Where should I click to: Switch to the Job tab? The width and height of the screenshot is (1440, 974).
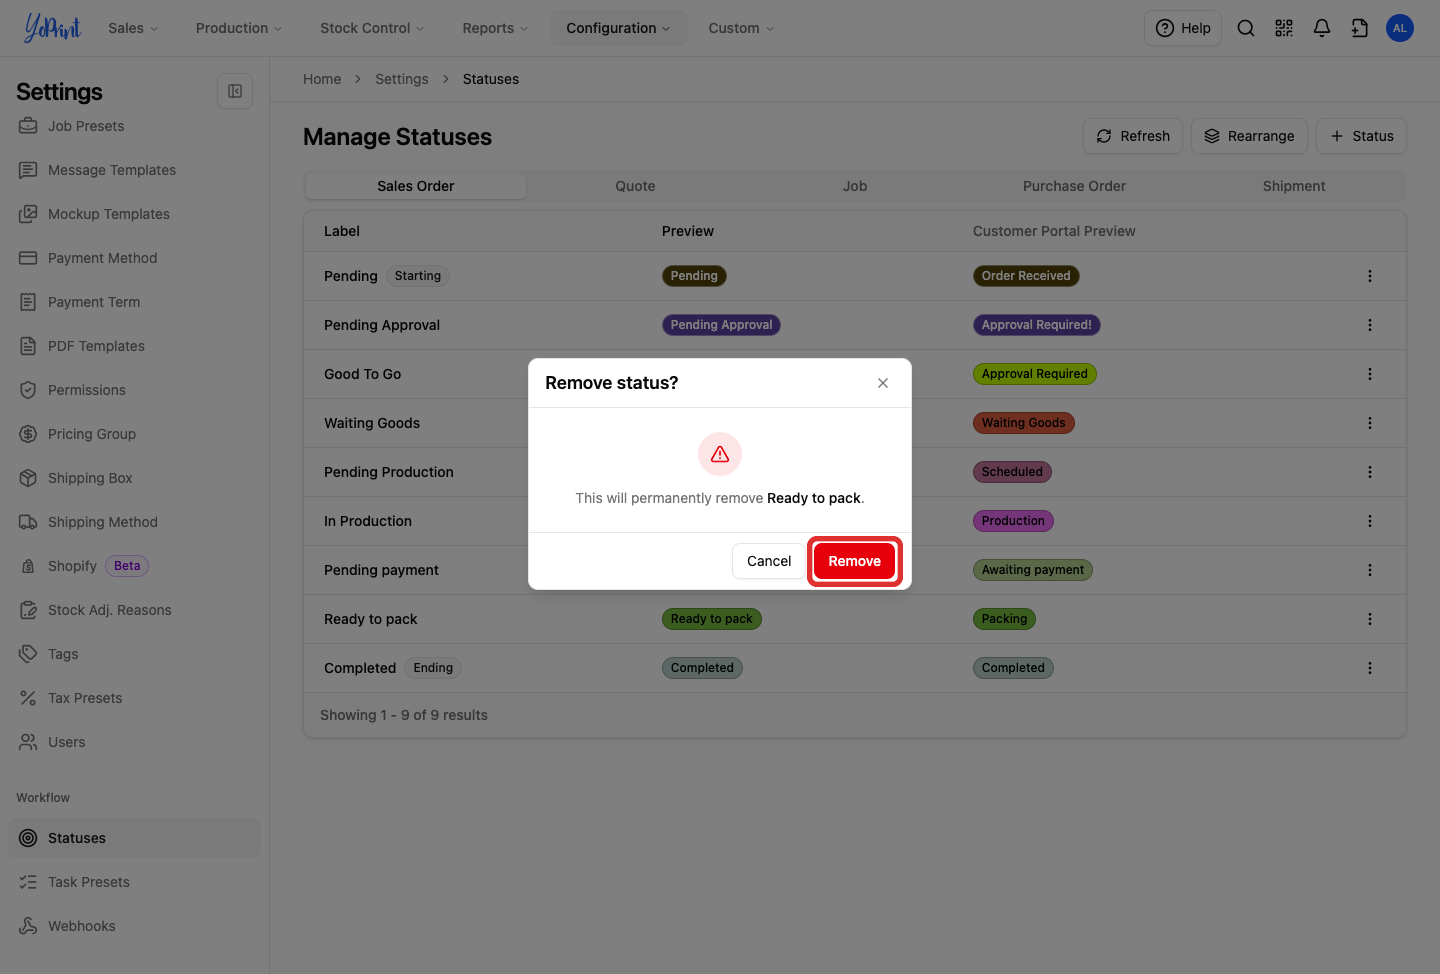(x=855, y=186)
